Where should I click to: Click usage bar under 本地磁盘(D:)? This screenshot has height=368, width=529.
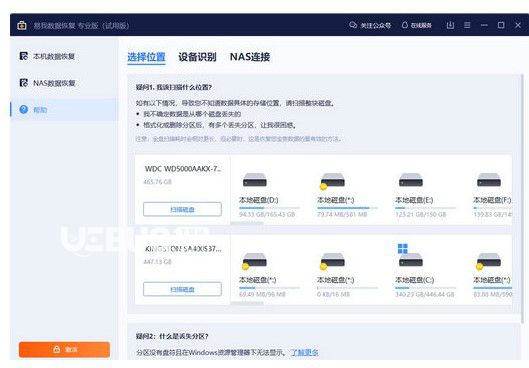[269, 208]
